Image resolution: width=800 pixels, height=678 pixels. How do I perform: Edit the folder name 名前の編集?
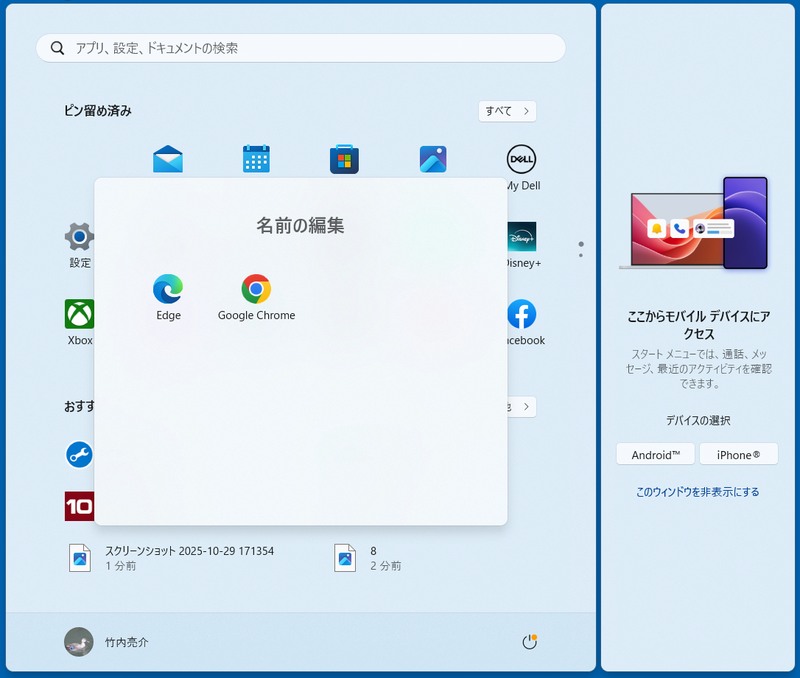(x=300, y=225)
